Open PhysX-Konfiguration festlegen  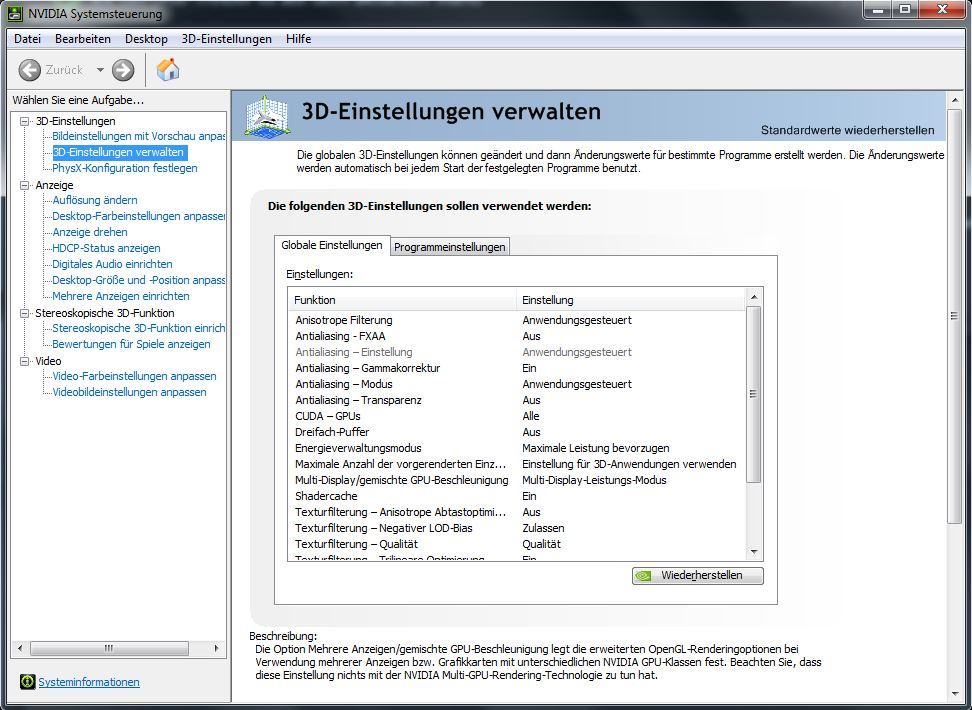coord(125,168)
